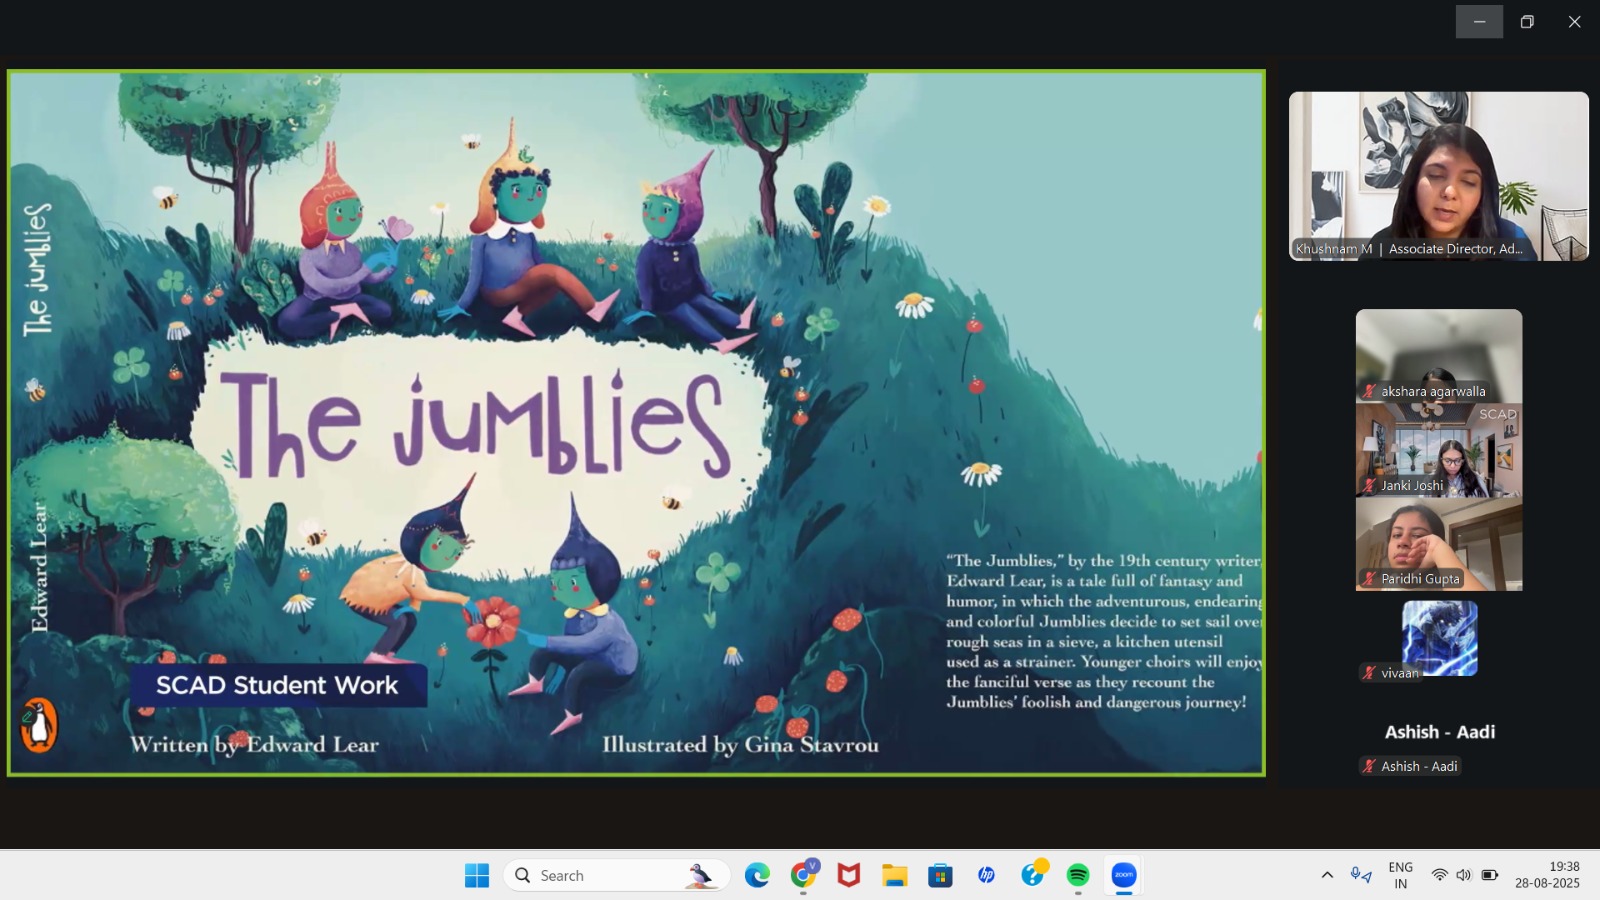Viewport: 1600px width, 900px height.
Task: Open Microsoft Store from taskbar
Action: [x=940, y=876]
